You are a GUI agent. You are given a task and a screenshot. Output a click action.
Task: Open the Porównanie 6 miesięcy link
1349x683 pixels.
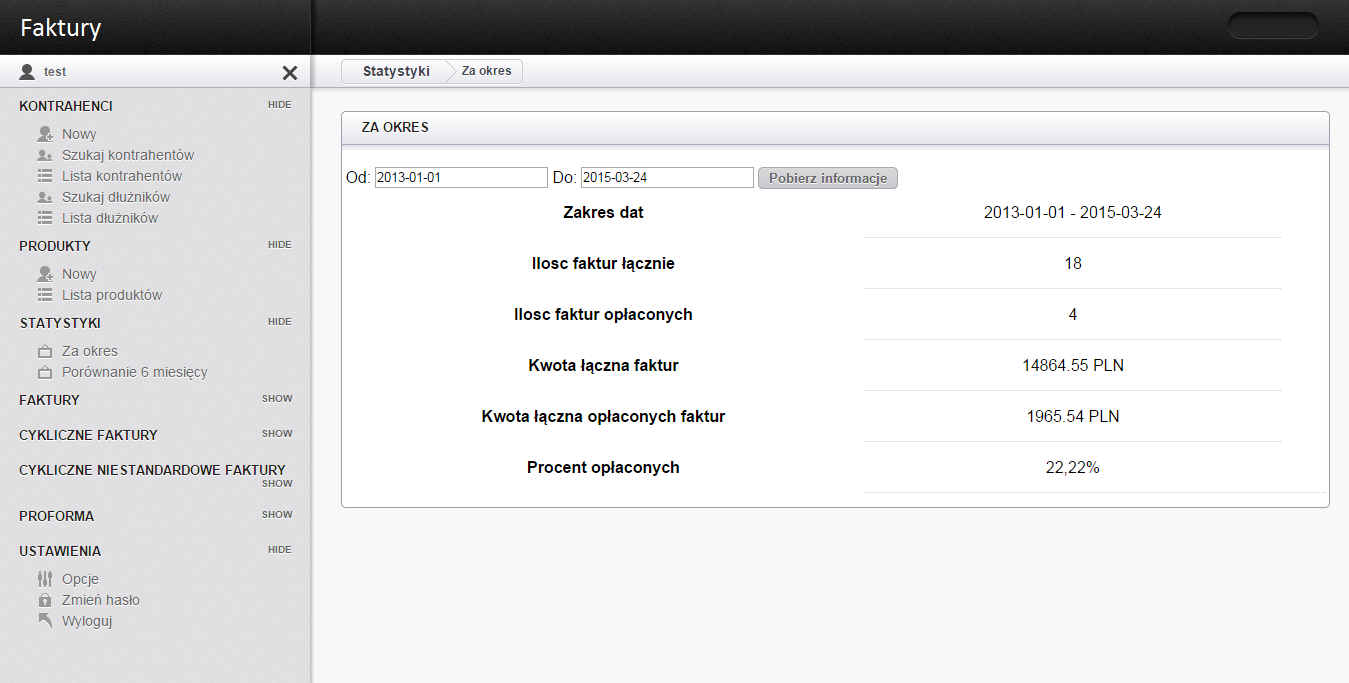(134, 372)
